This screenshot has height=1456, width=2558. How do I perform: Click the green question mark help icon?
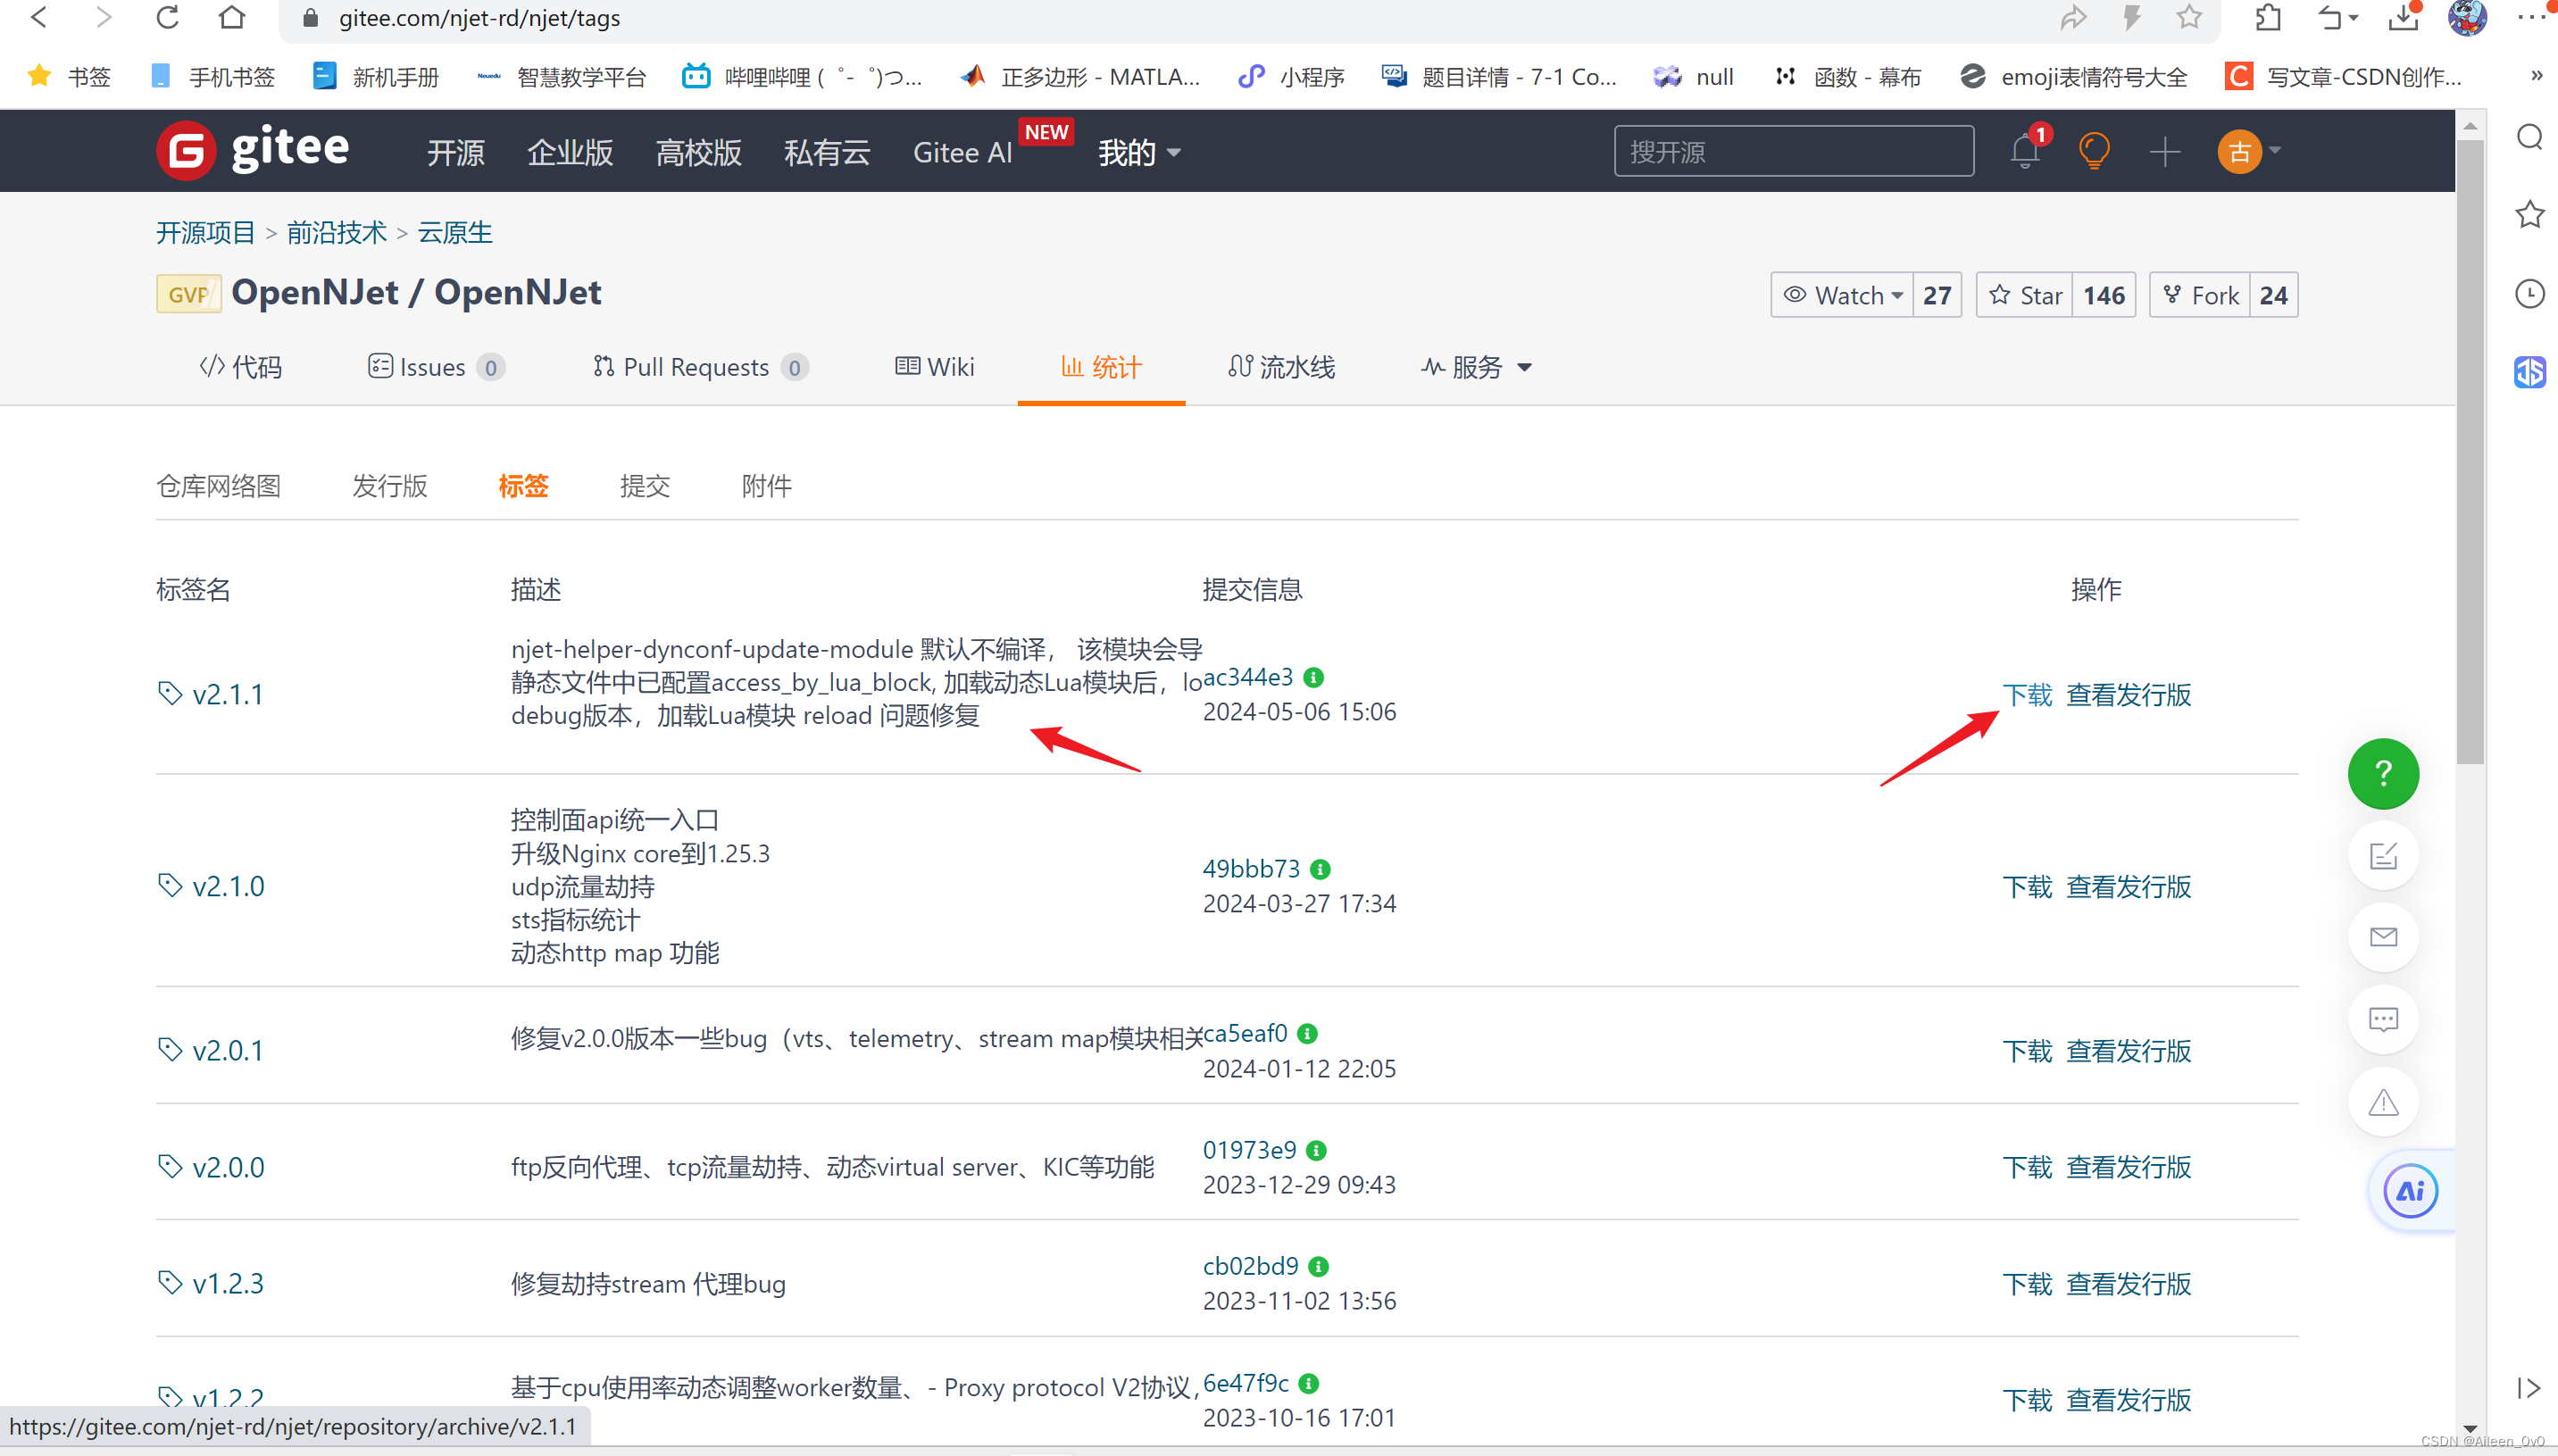coord(2384,775)
